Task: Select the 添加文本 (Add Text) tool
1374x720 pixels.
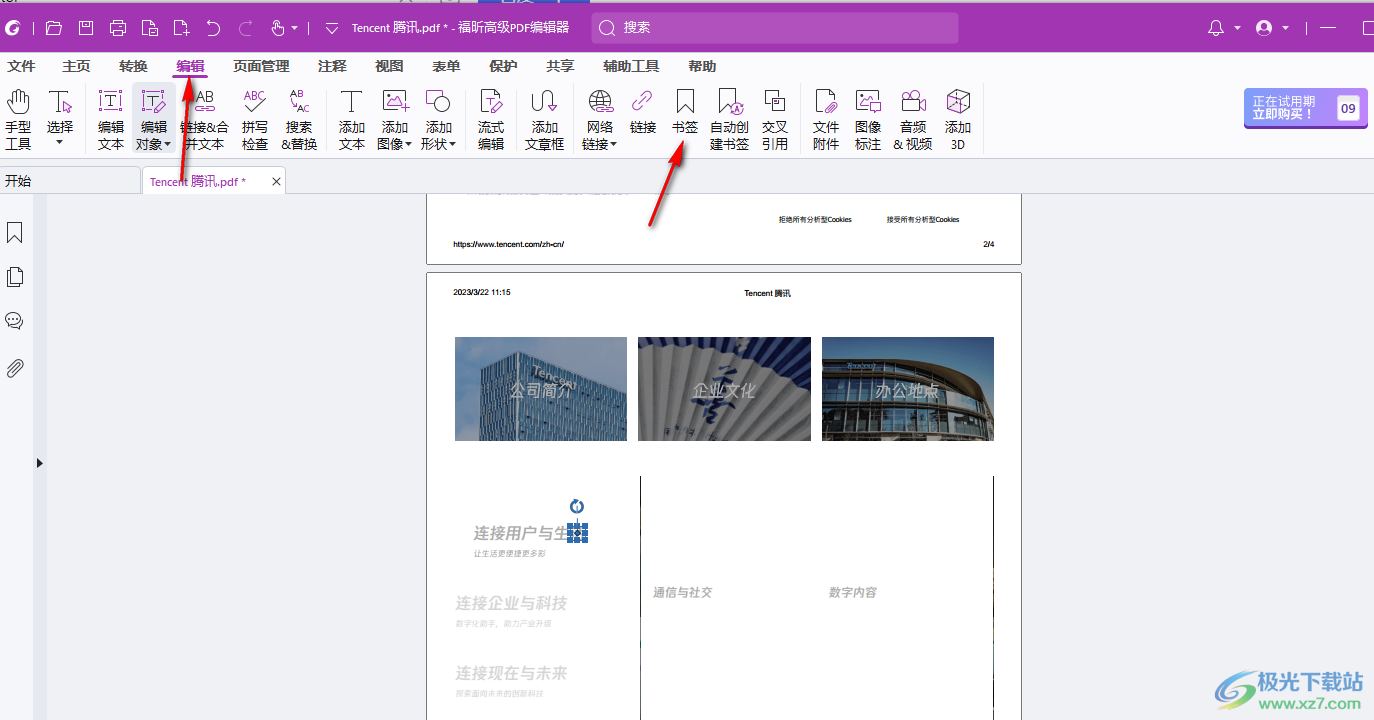Action: pos(351,118)
